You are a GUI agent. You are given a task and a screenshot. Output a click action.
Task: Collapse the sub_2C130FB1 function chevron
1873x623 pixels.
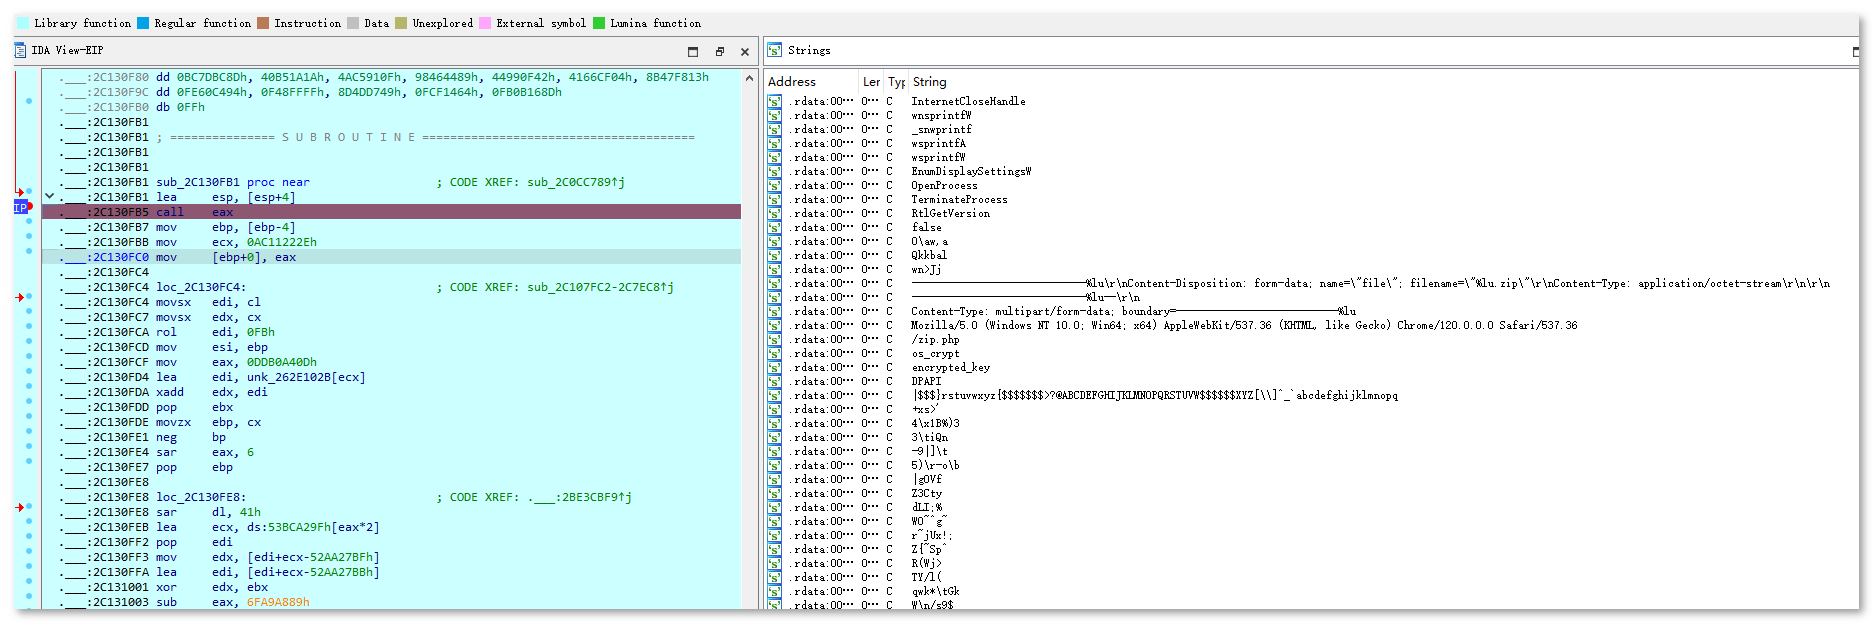(49, 197)
